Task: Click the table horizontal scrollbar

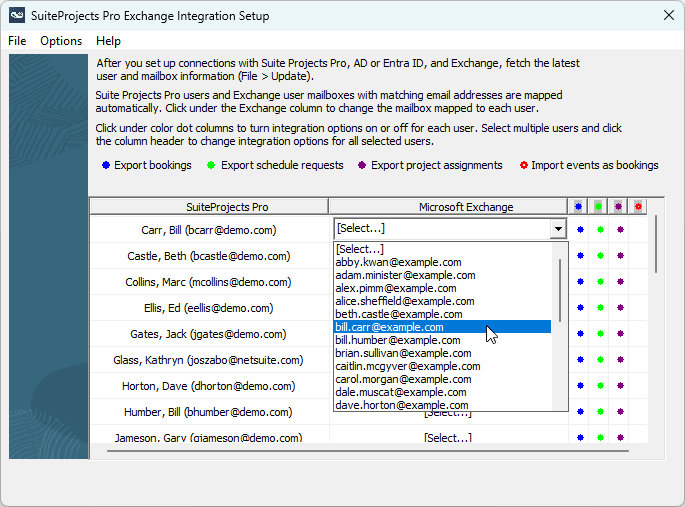Action: [368, 451]
